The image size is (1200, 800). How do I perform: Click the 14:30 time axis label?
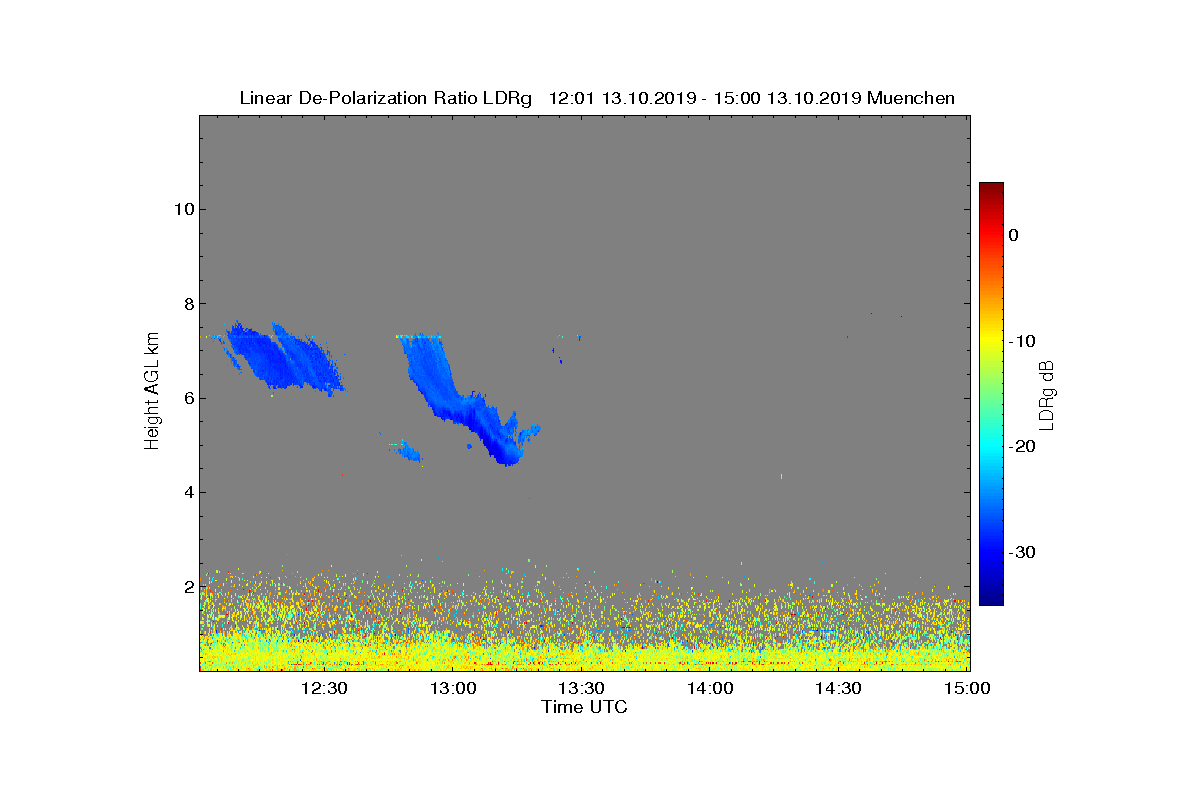tap(838, 688)
